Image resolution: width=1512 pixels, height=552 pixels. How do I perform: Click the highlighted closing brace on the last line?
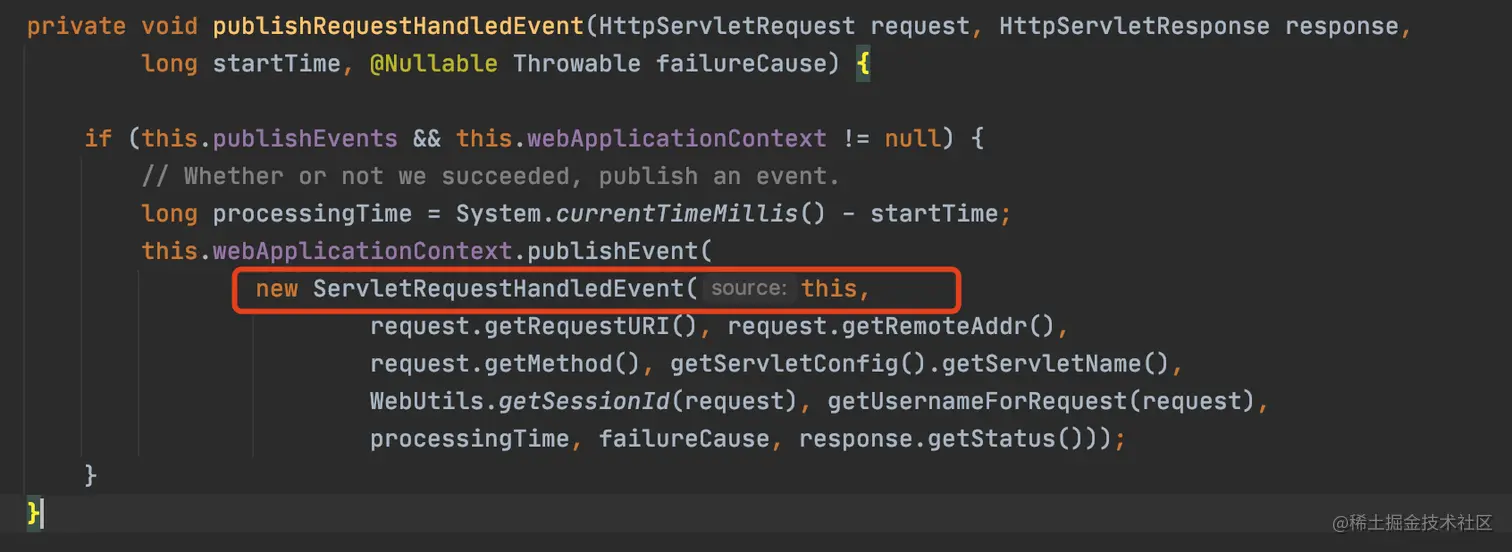33,513
